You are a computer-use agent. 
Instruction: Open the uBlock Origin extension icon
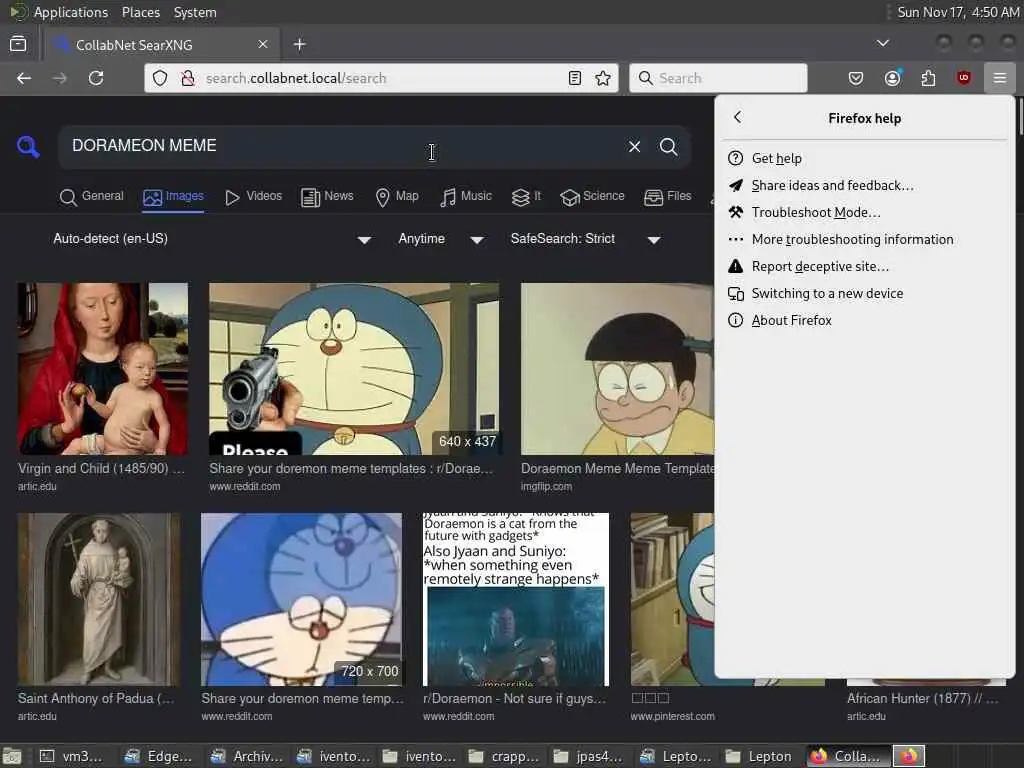pos(963,78)
